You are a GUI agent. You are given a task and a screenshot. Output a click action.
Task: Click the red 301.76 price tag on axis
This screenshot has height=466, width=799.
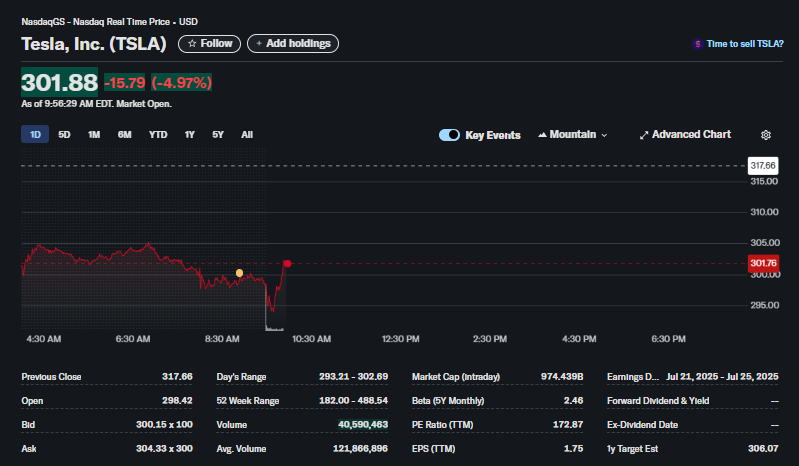pos(763,263)
